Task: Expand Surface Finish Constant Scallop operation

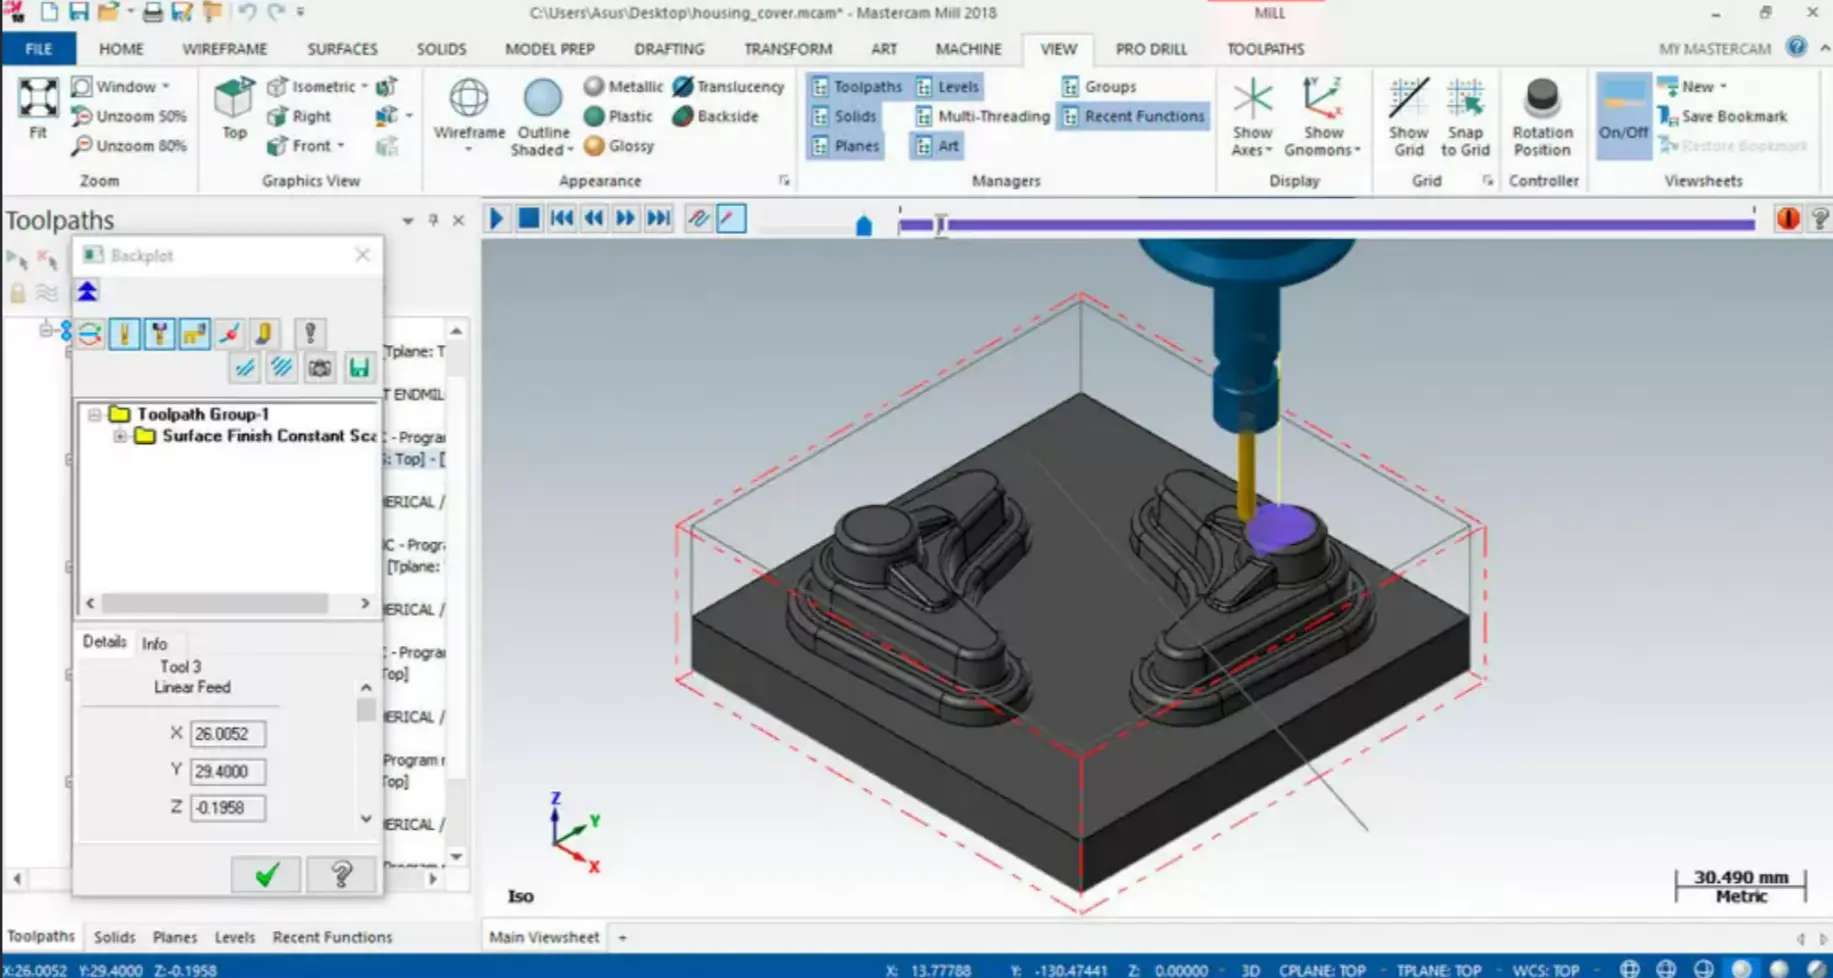Action: [x=120, y=436]
